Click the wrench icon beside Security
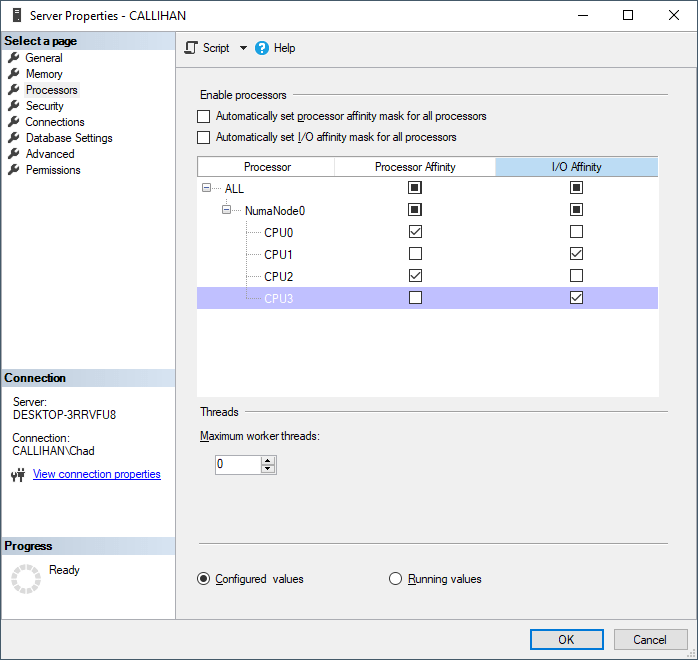The width and height of the screenshot is (698, 660). point(14,106)
